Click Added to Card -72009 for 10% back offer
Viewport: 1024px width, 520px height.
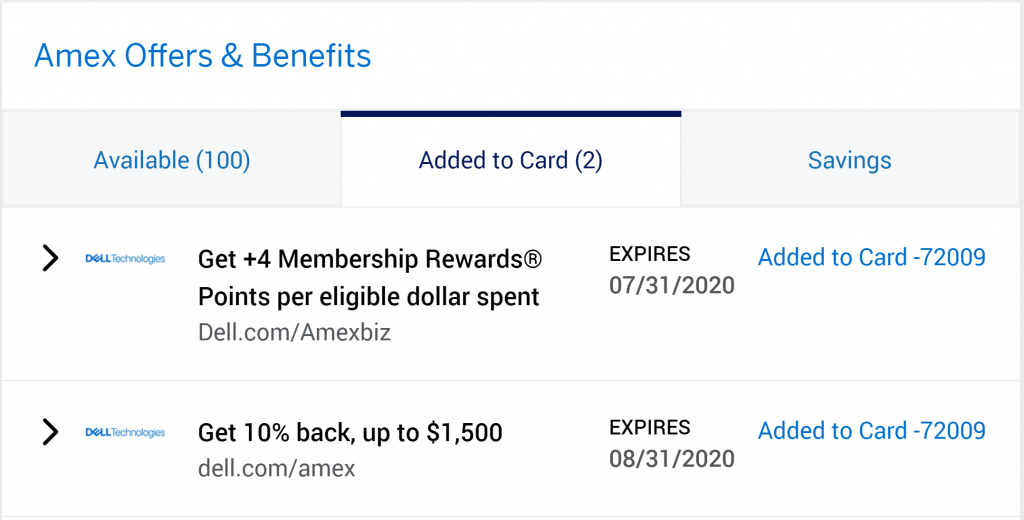click(872, 431)
